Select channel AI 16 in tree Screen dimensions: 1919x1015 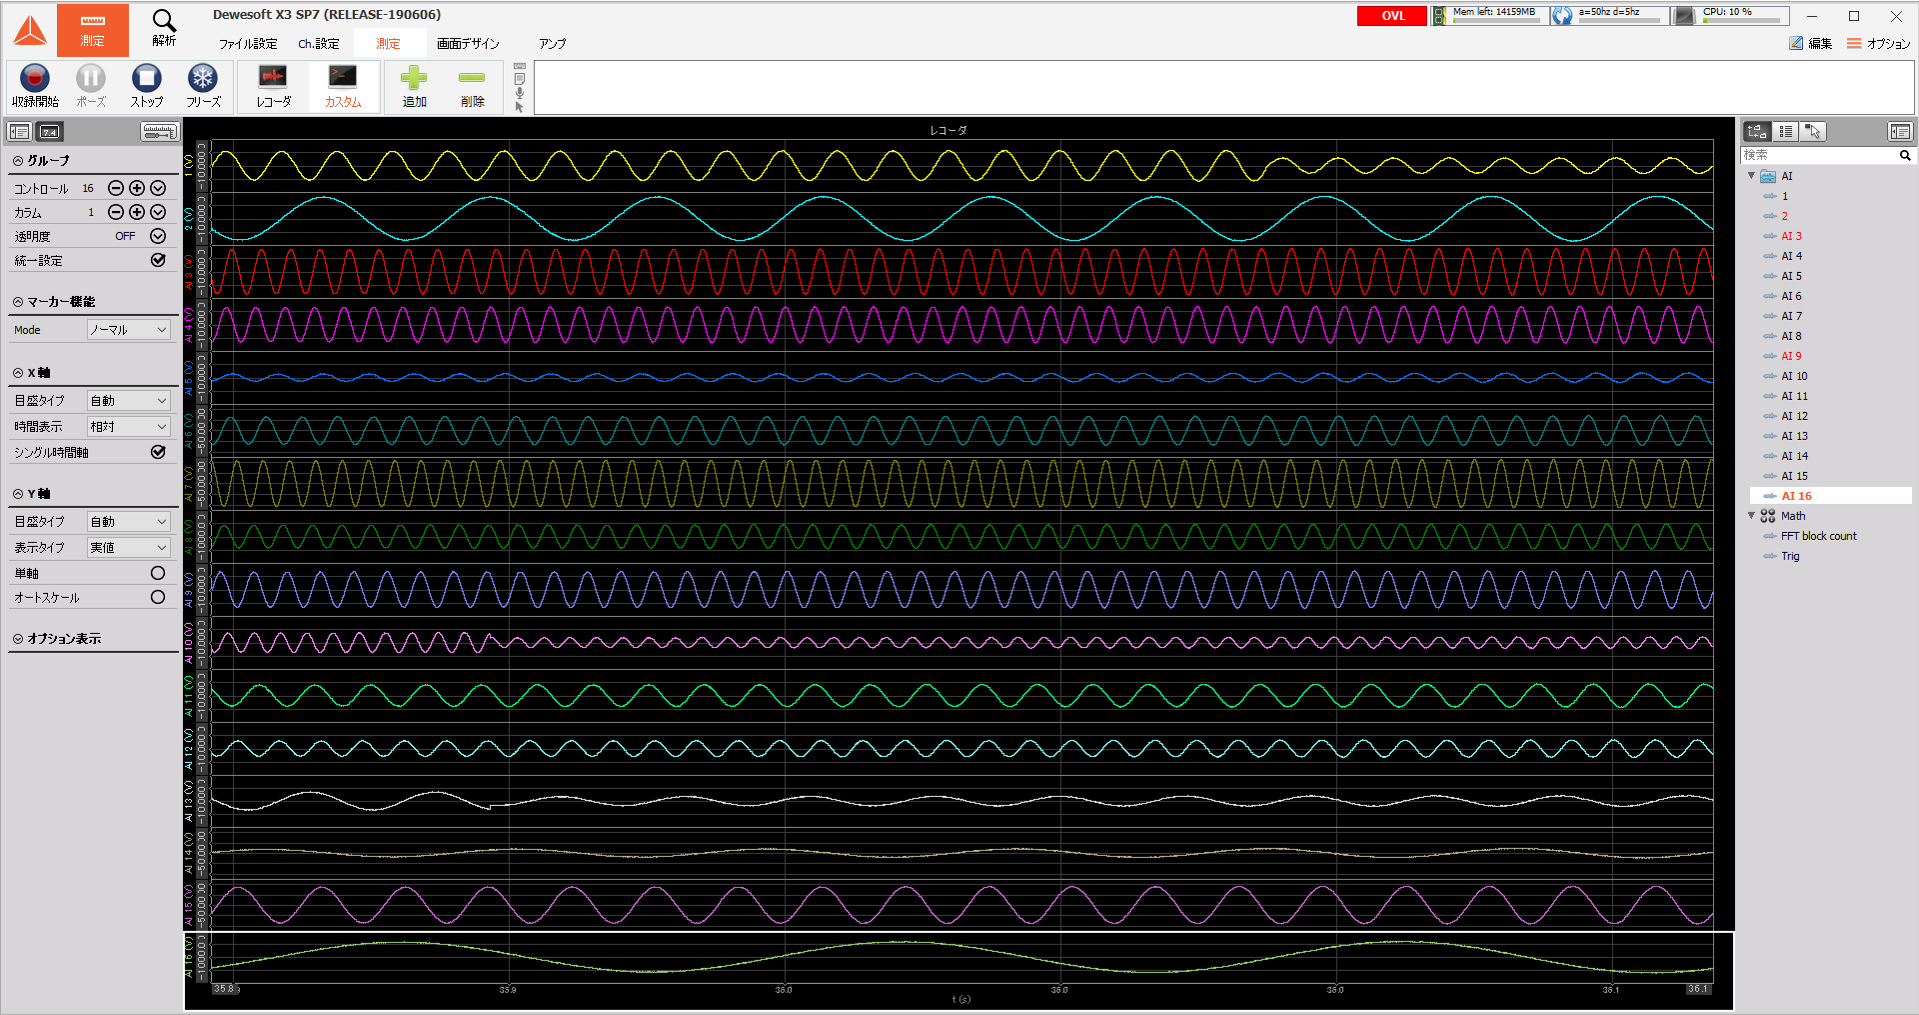[x=1796, y=496]
